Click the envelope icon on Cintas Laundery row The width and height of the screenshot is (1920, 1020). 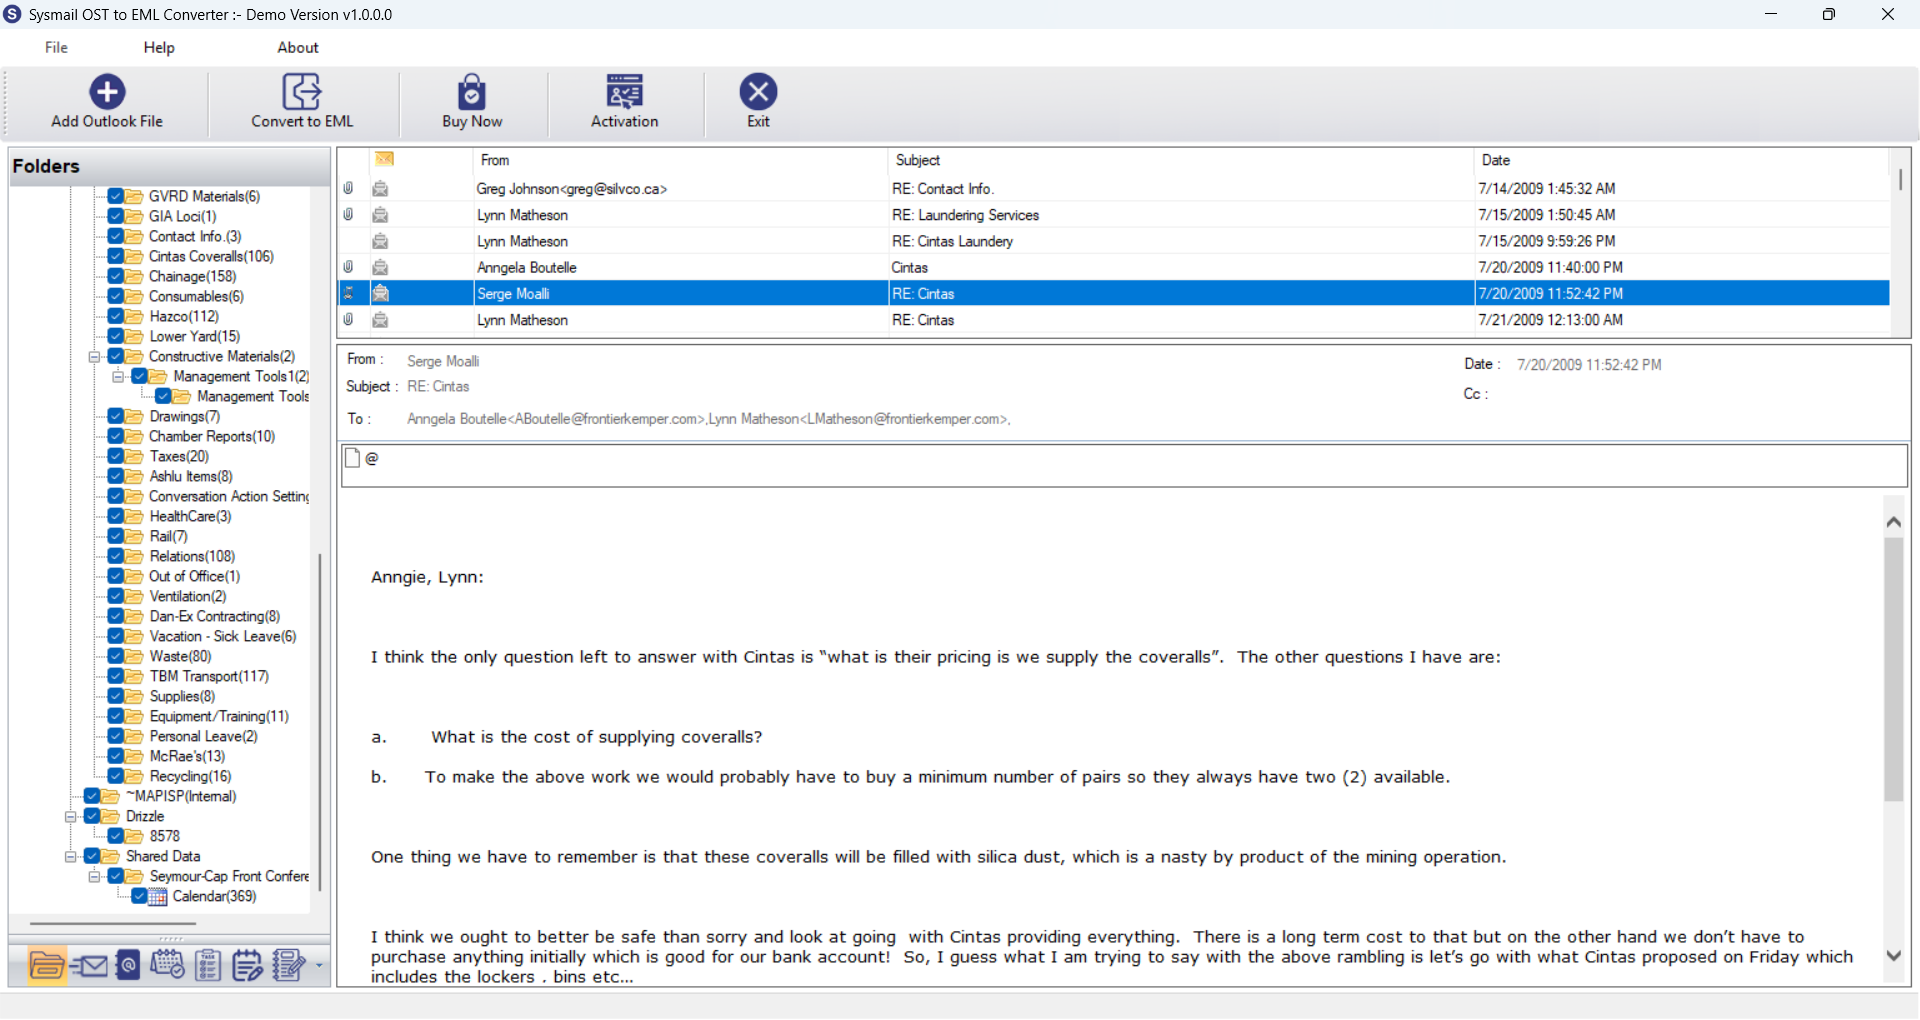(x=380, y=241)
